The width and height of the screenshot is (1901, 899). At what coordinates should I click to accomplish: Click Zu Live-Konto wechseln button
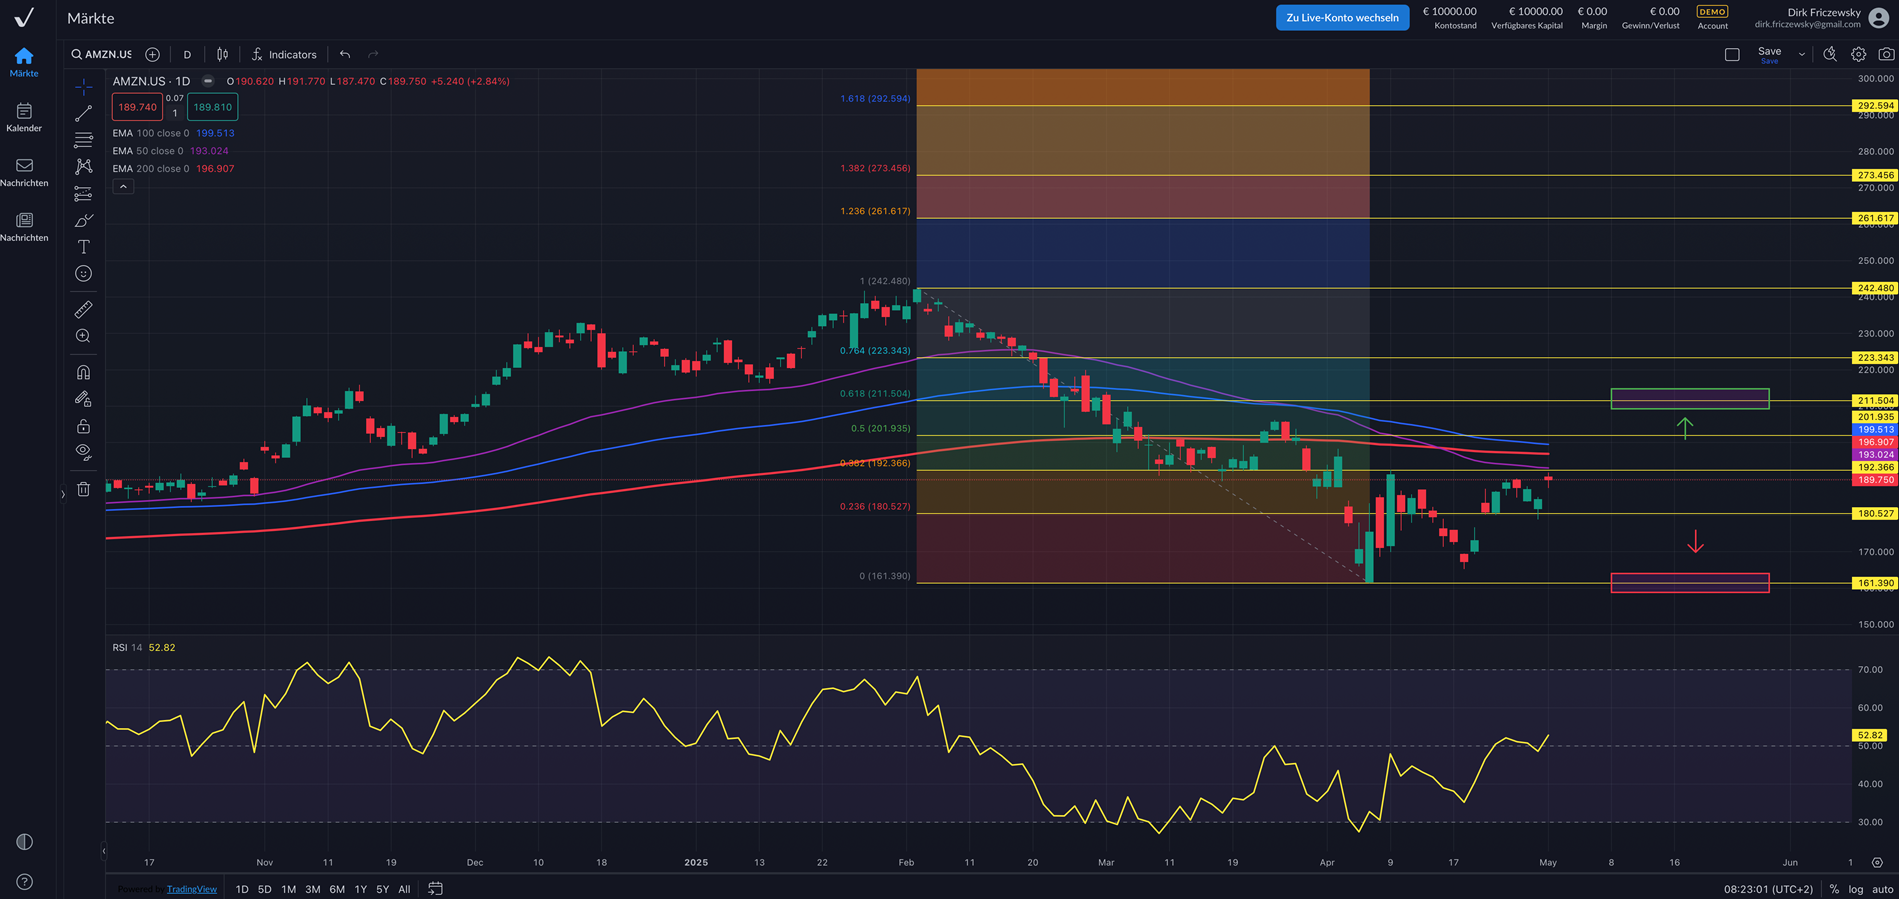[1341, 17]
